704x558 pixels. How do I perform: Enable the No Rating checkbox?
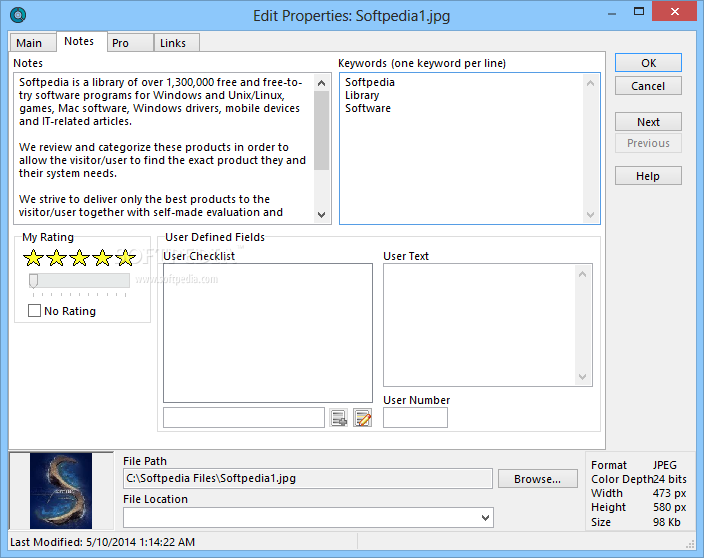[34, 311]
